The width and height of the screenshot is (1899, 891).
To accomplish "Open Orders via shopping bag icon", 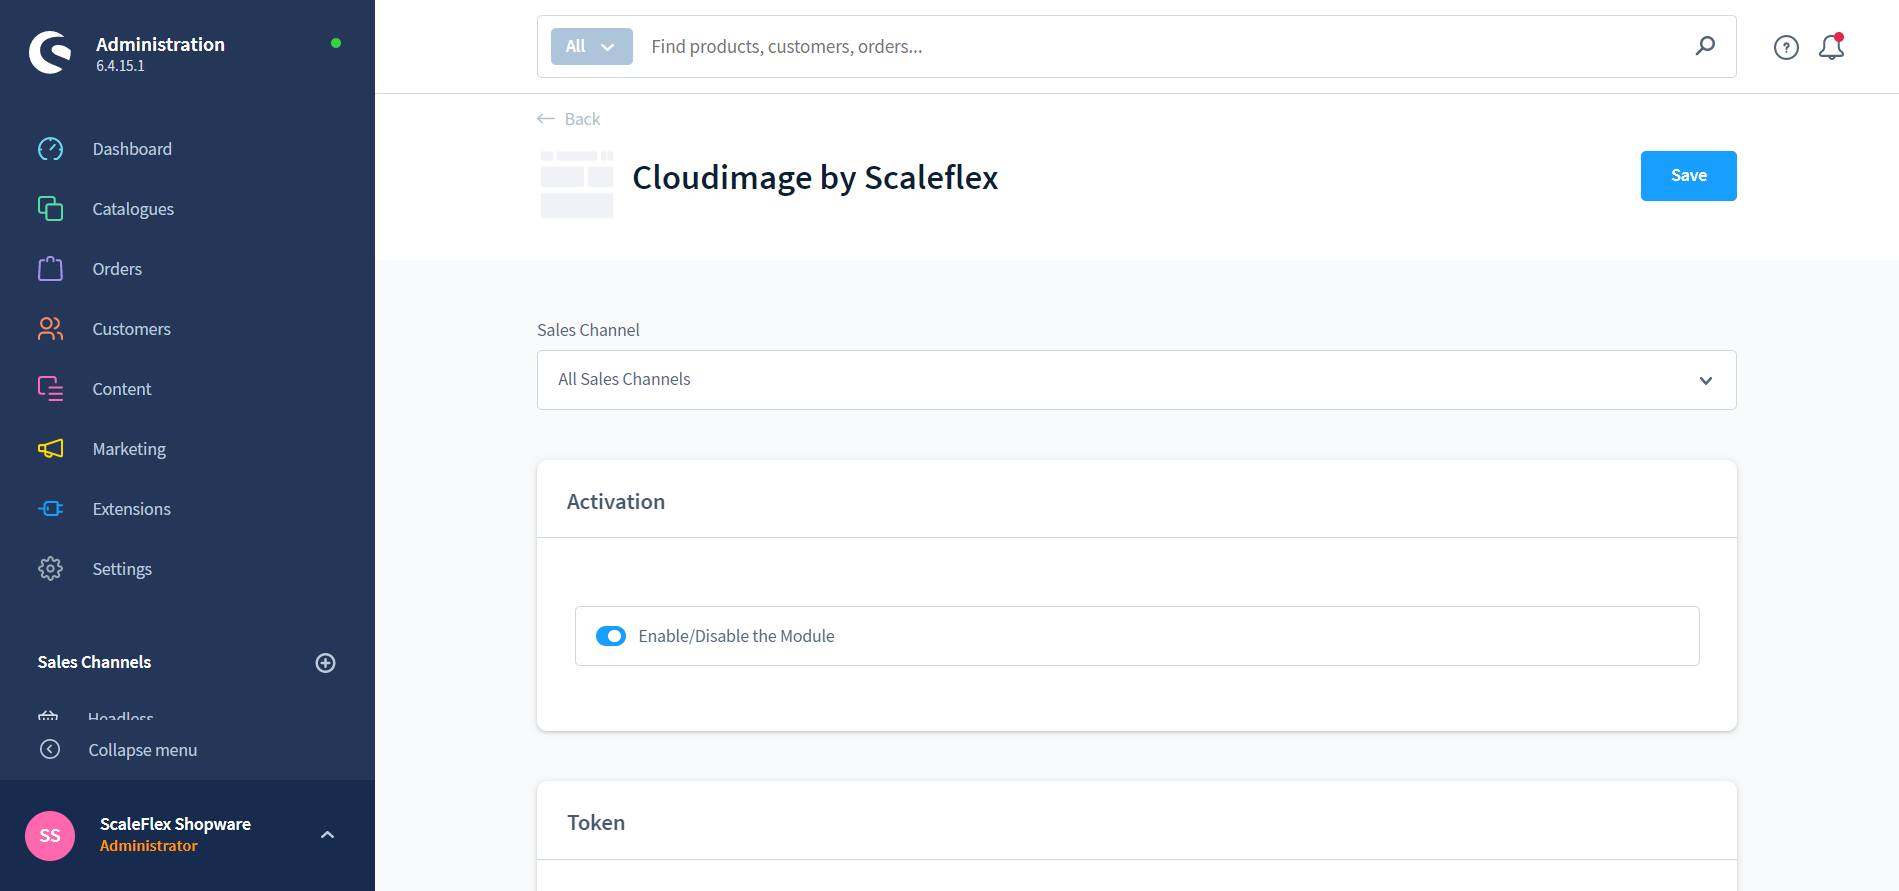I will (50, 269).
